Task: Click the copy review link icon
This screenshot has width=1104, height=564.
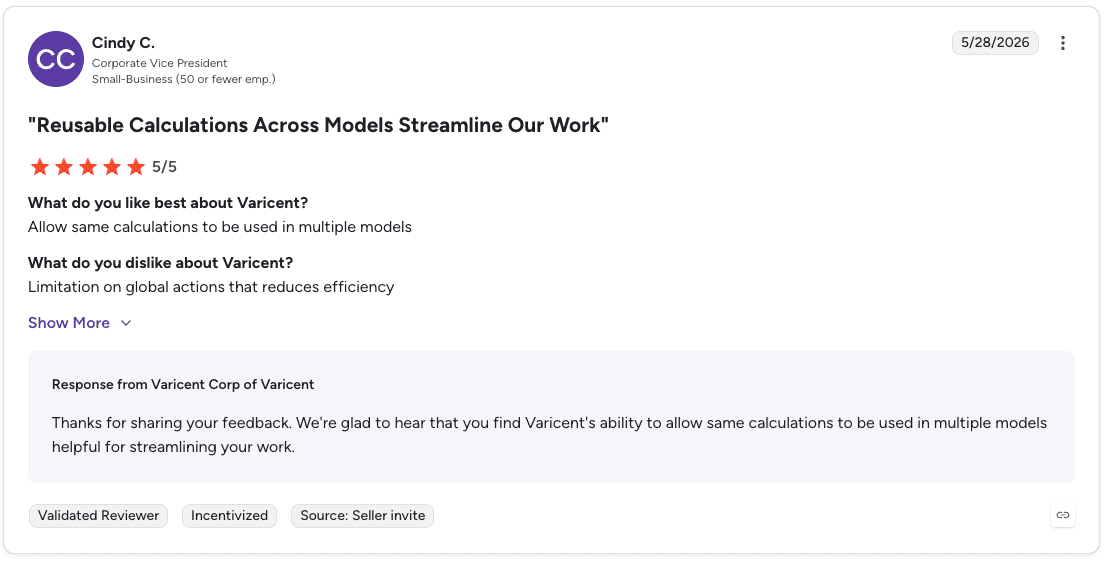Action: click(1062, 515)
